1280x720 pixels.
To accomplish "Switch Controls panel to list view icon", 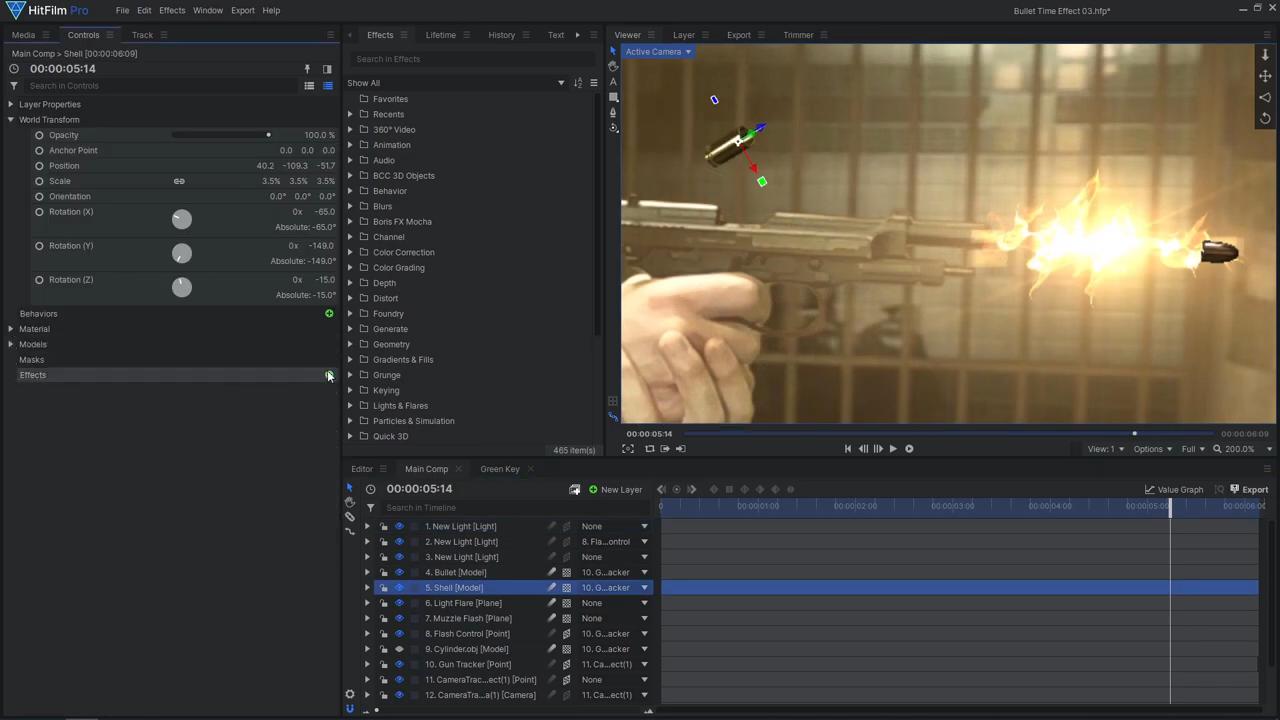I will point(309,86).
